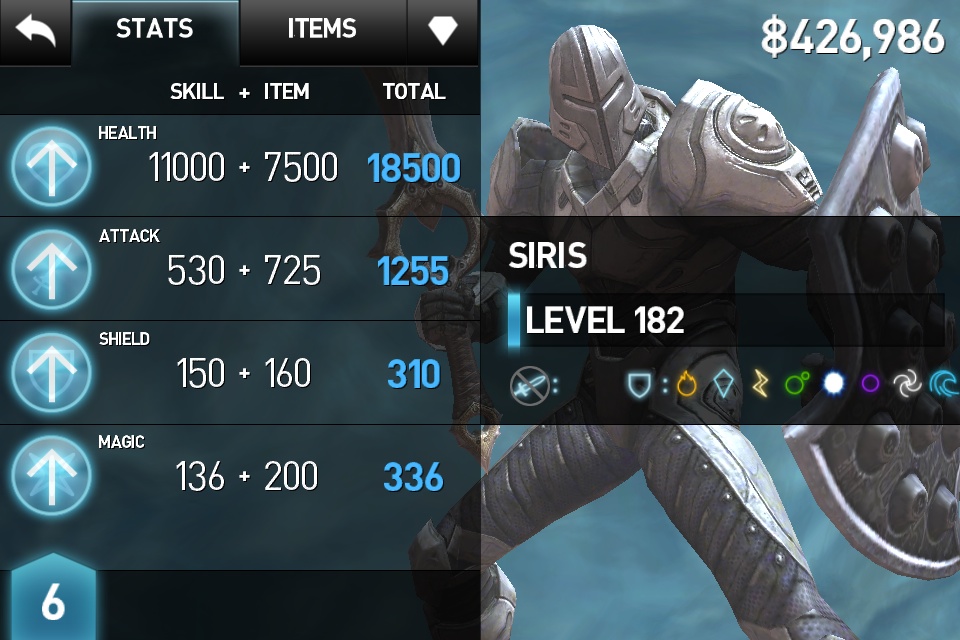This screenshot has height=640, width=960.
Task: Switch to the STATS tab
Action: 155,30
